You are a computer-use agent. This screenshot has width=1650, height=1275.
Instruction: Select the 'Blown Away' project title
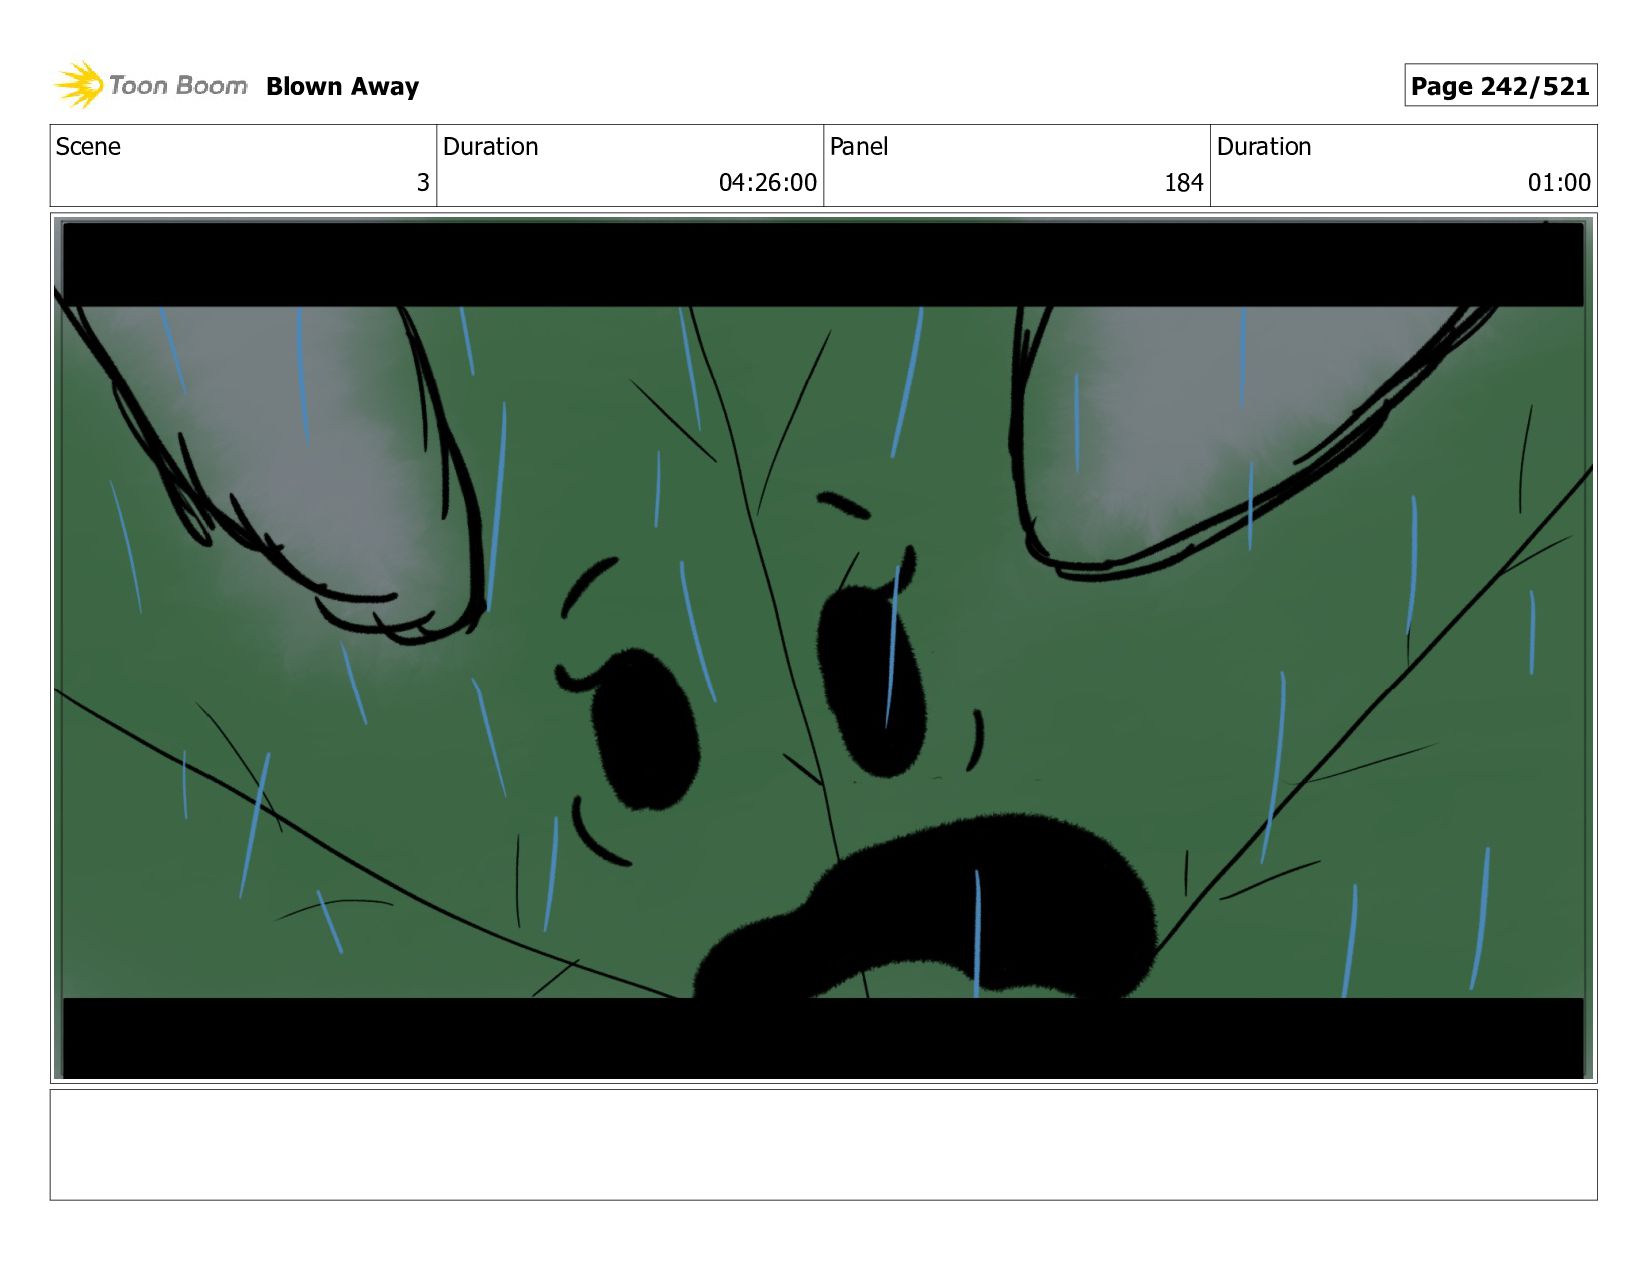click(x=342, y=87)
